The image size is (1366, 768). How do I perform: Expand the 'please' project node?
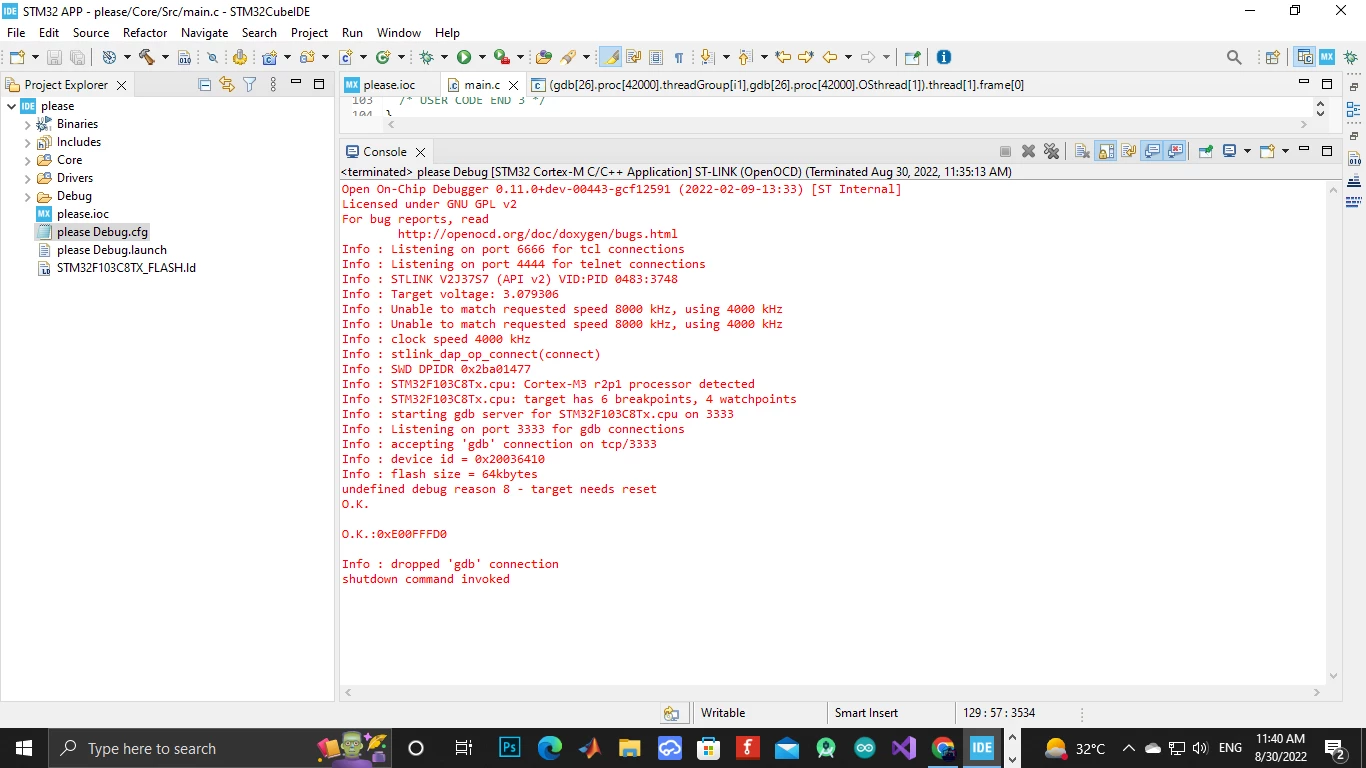tap(11, 106)
